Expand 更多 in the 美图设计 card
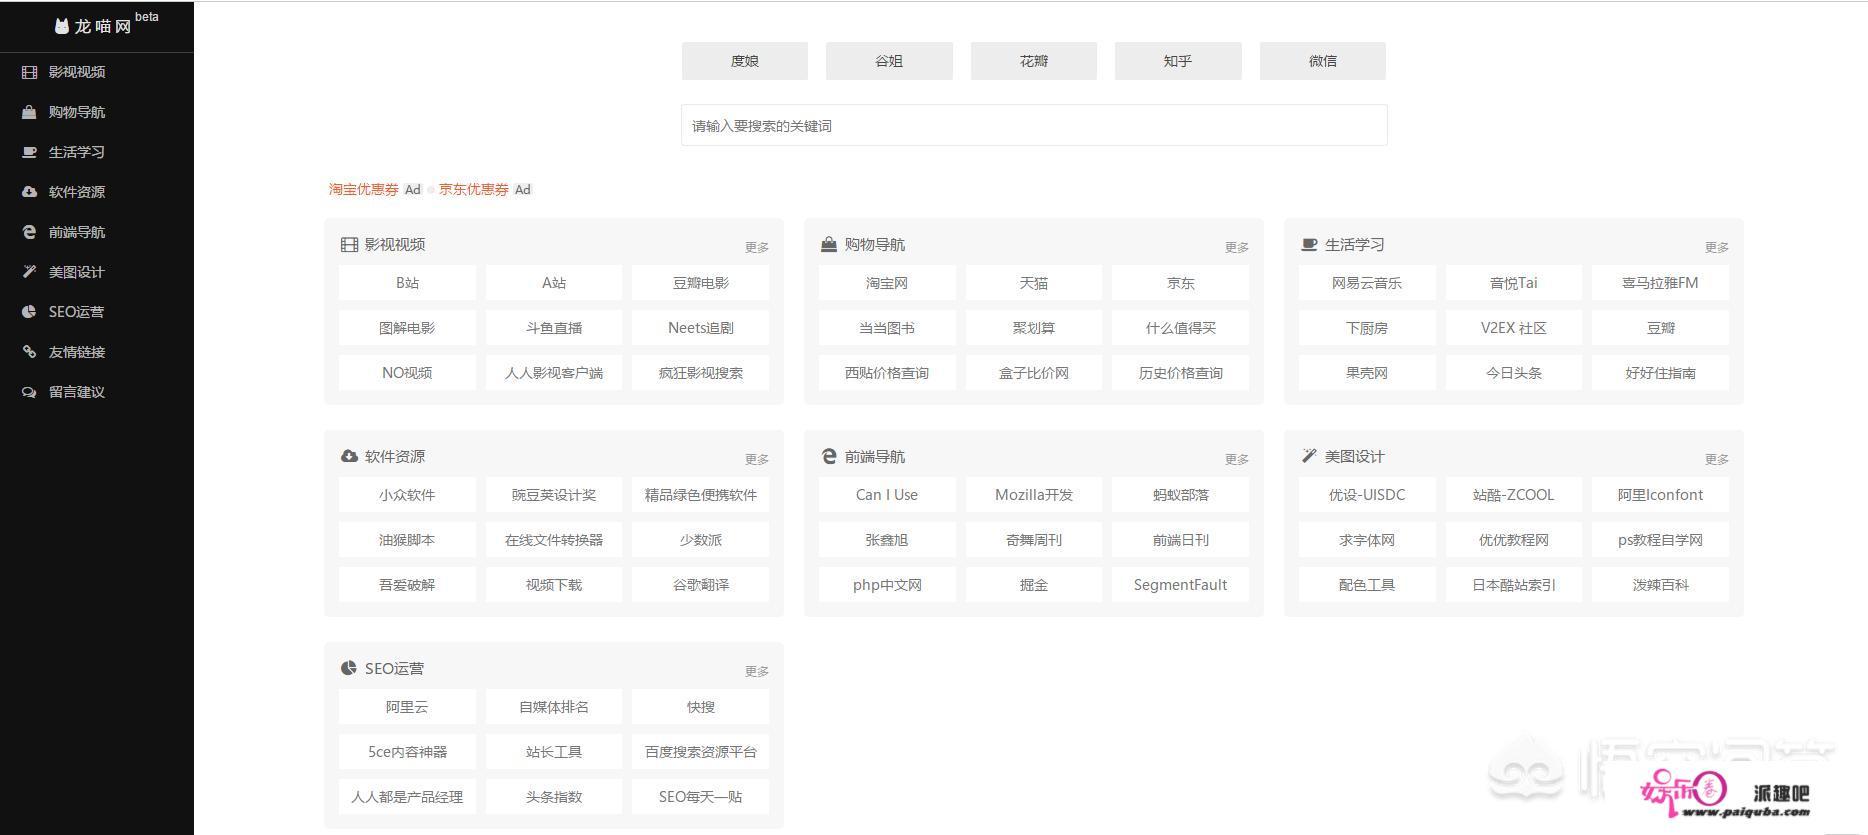The height and width of the screenshot is (835, 1868). tap(1717, 459)
